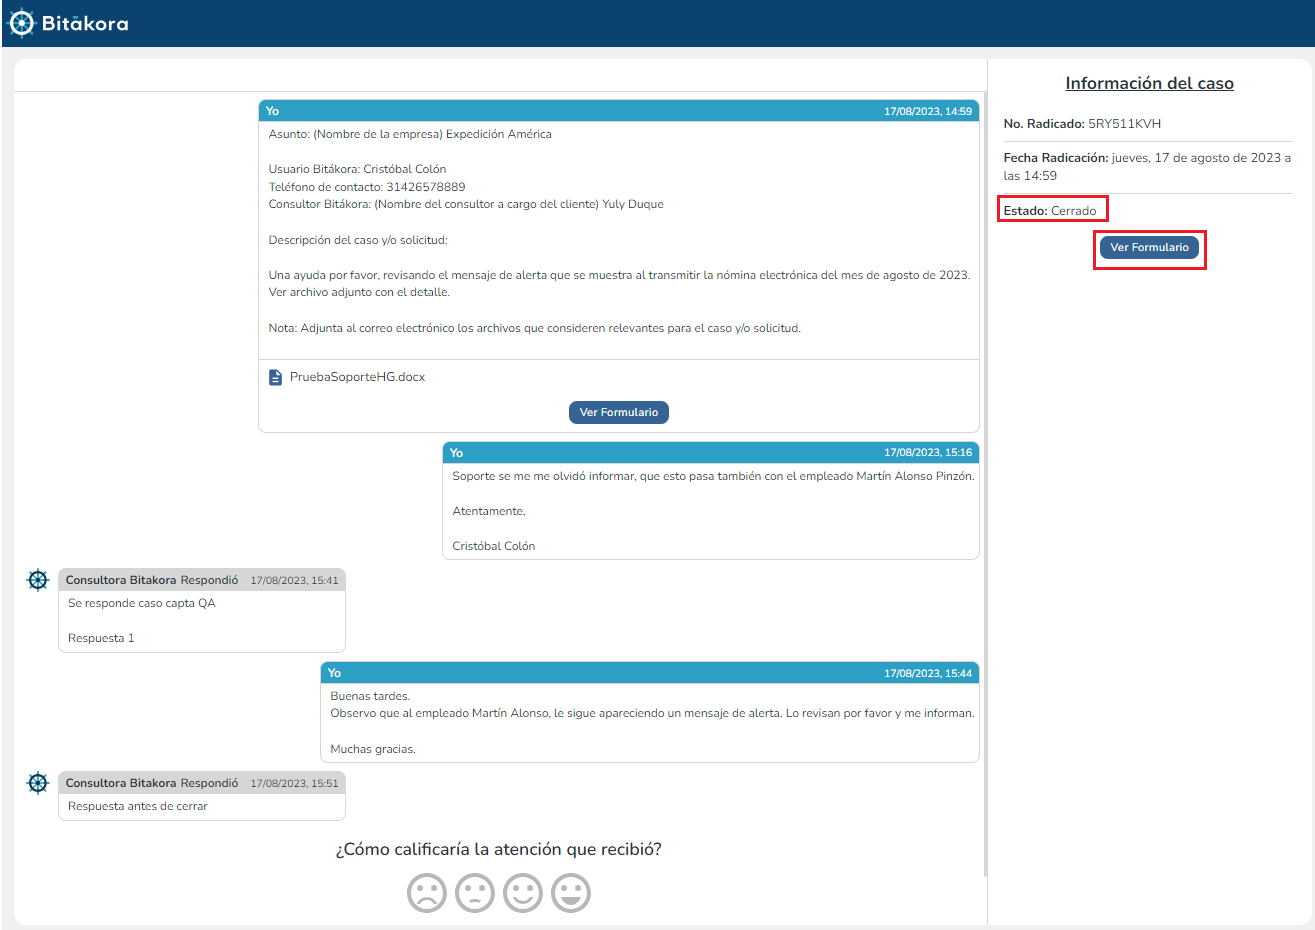Click the message header dated 17/08/2023, 15:16
The image size is (1315, 930).
(x=710, y=453)
